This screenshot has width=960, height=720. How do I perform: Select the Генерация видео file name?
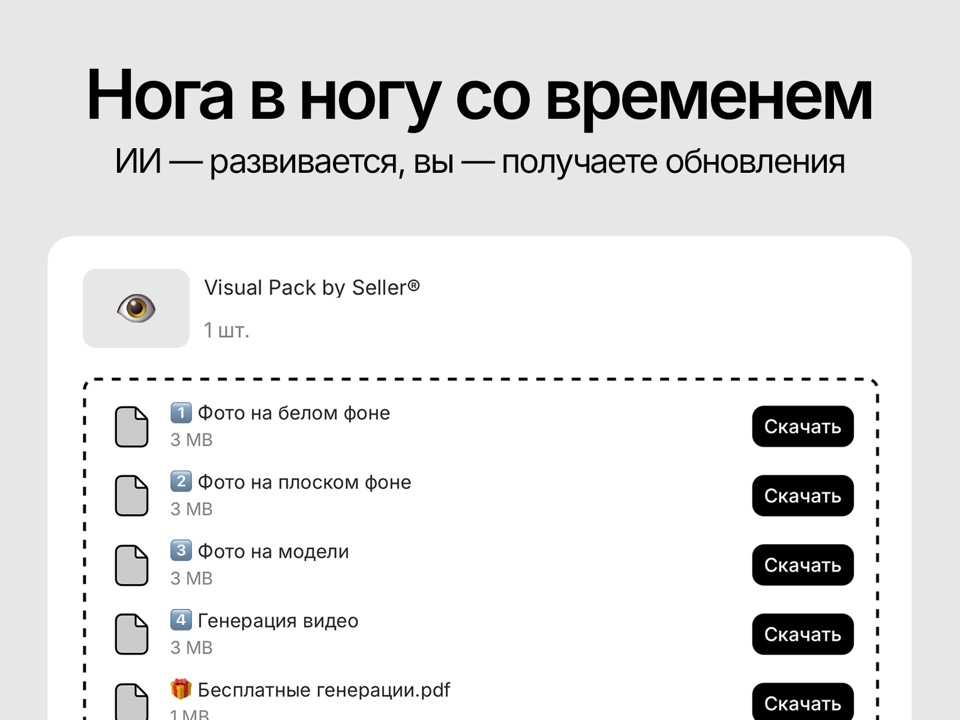point(278,621)
